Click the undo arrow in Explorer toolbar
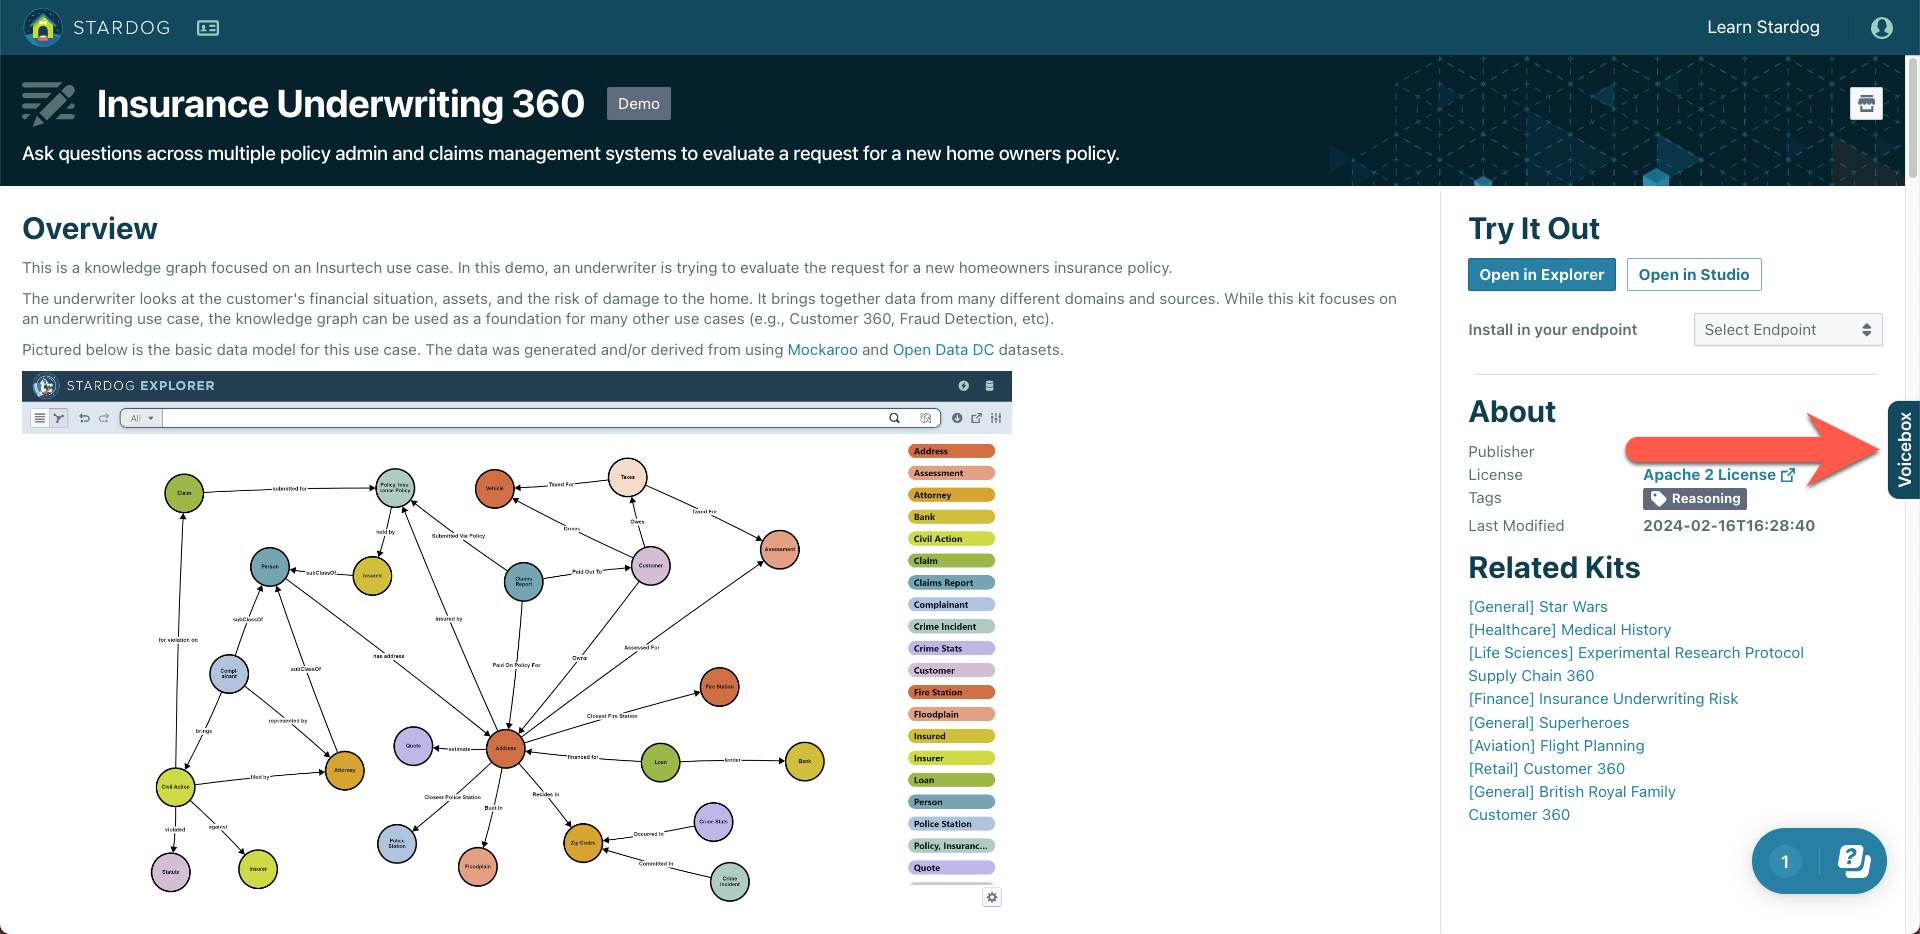Screen dimensions: 1920x934 (85, 418)
